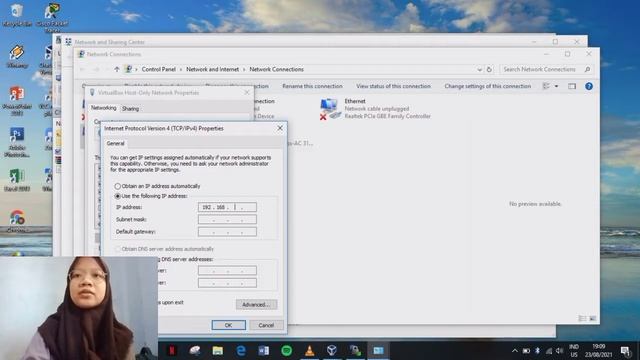The width and height of the screenshot is (640, 360).
Task: Select Obtain an IP address automatically
Action: pyautogui.click(x=118, y=186)
